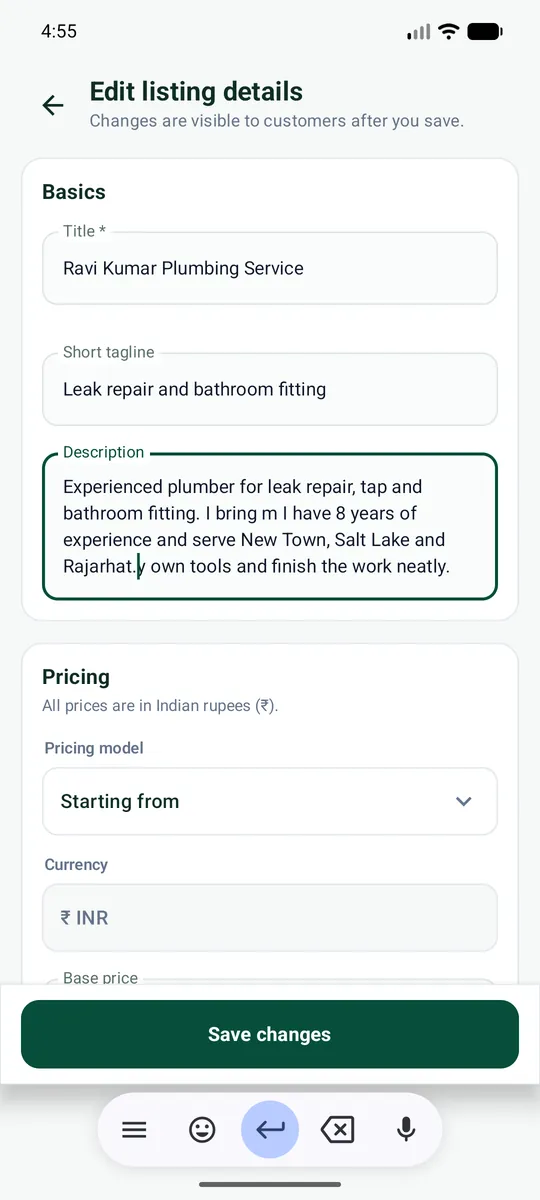
Task: Tap the backspace delete icon
Action: [338, 1130]
